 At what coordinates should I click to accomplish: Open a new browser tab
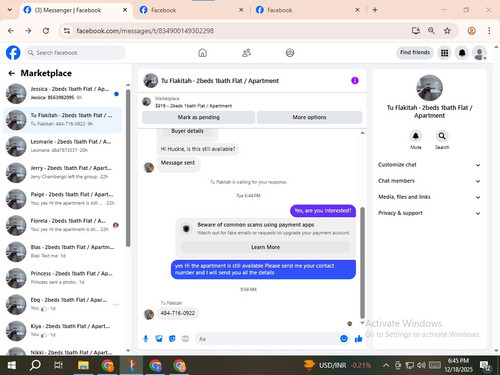[x=375, y=10]
